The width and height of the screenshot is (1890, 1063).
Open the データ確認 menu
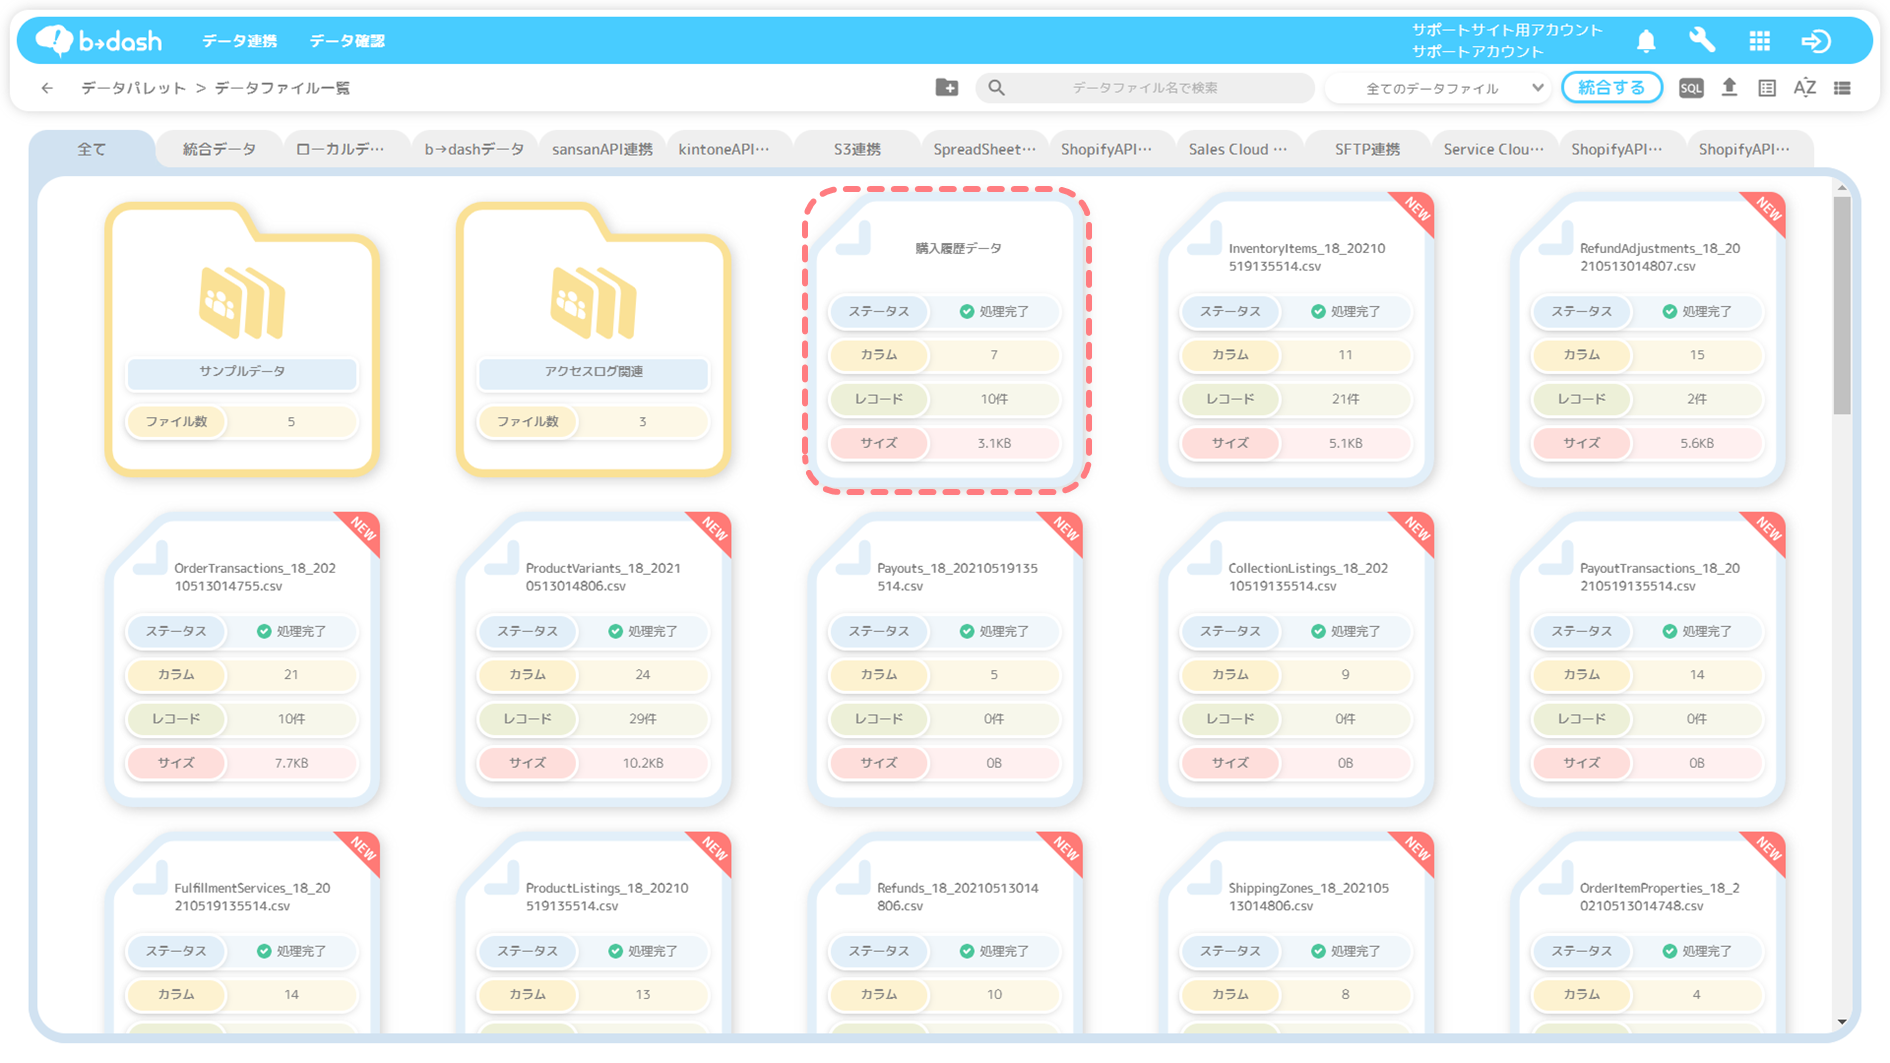[347, 41]
